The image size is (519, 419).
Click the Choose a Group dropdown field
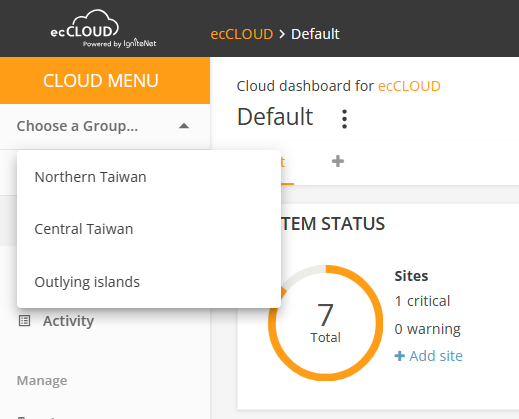103,126
